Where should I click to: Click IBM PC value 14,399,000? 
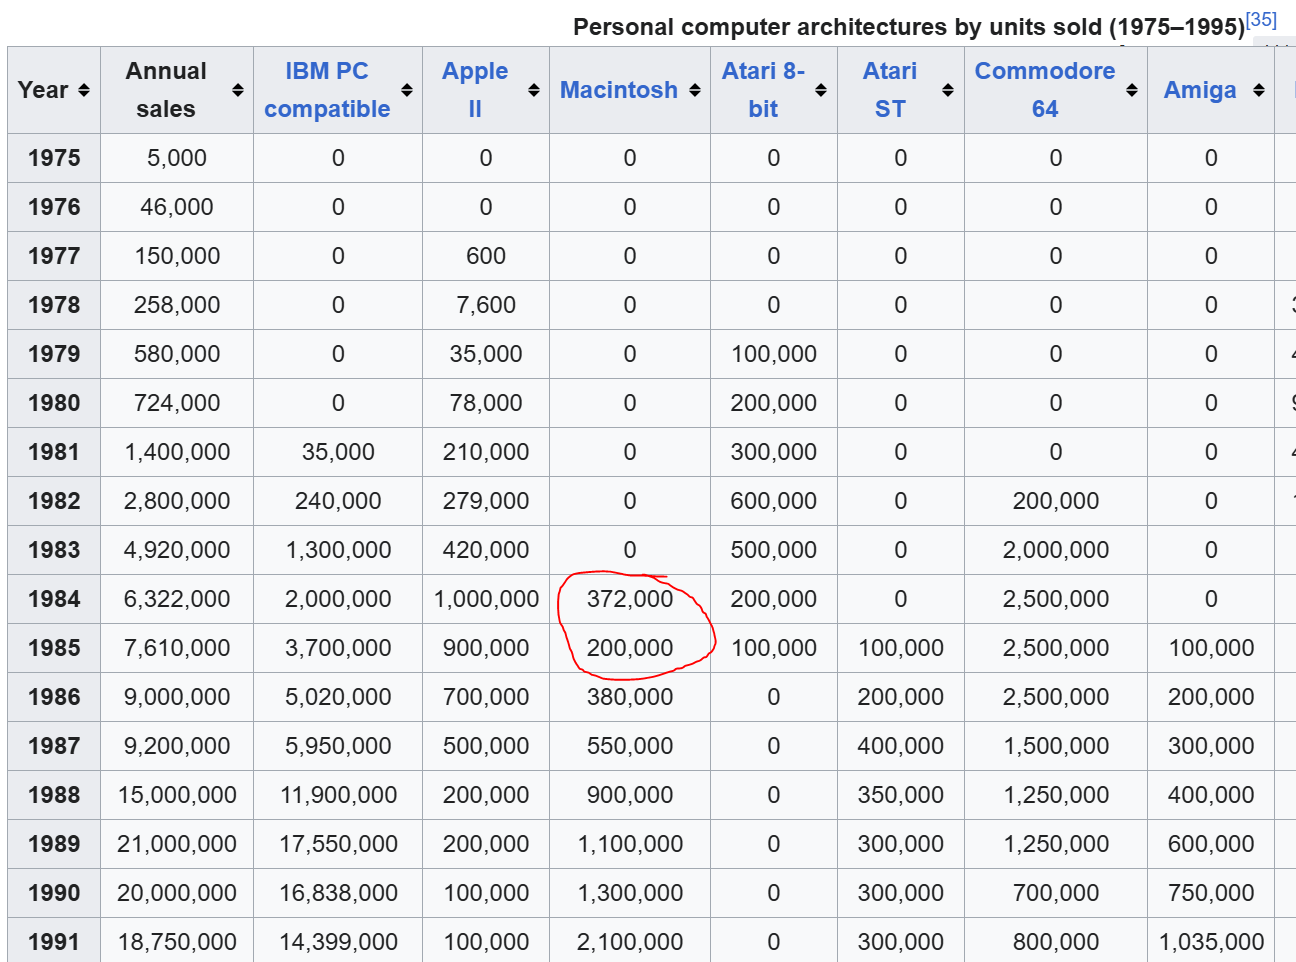click(338, 942)
